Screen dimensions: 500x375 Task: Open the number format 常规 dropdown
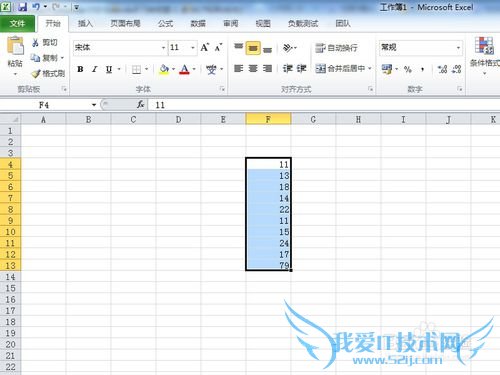point(458,48)
